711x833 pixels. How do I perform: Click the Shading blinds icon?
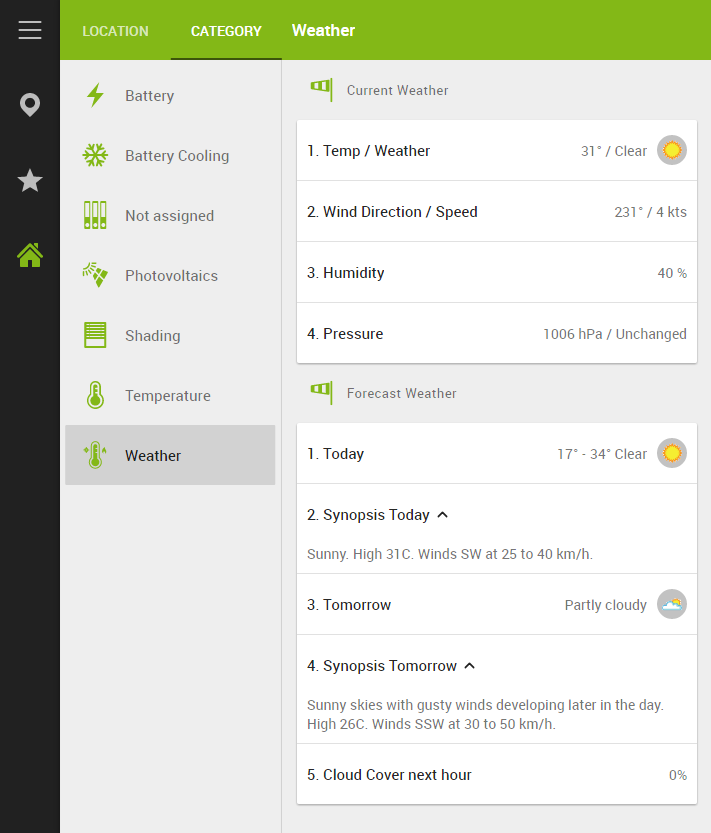click(95, 336)
